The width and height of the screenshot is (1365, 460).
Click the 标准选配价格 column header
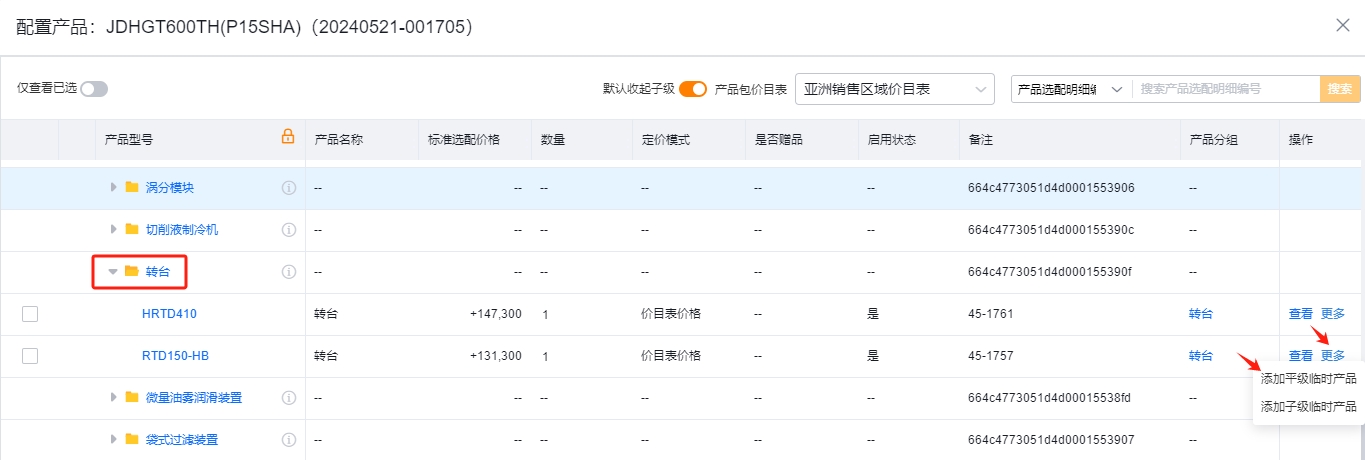464,140
